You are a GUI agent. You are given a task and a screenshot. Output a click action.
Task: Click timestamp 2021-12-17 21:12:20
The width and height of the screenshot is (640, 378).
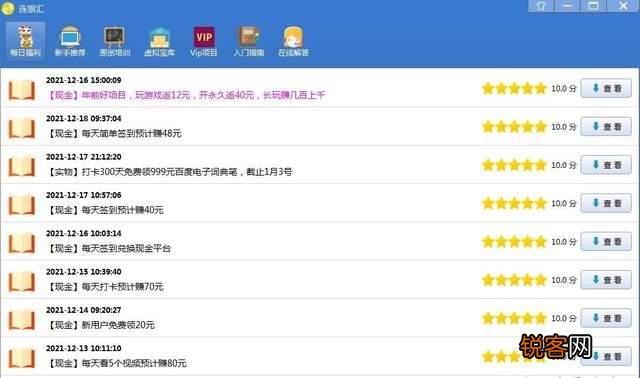click(x=84, y=157)
